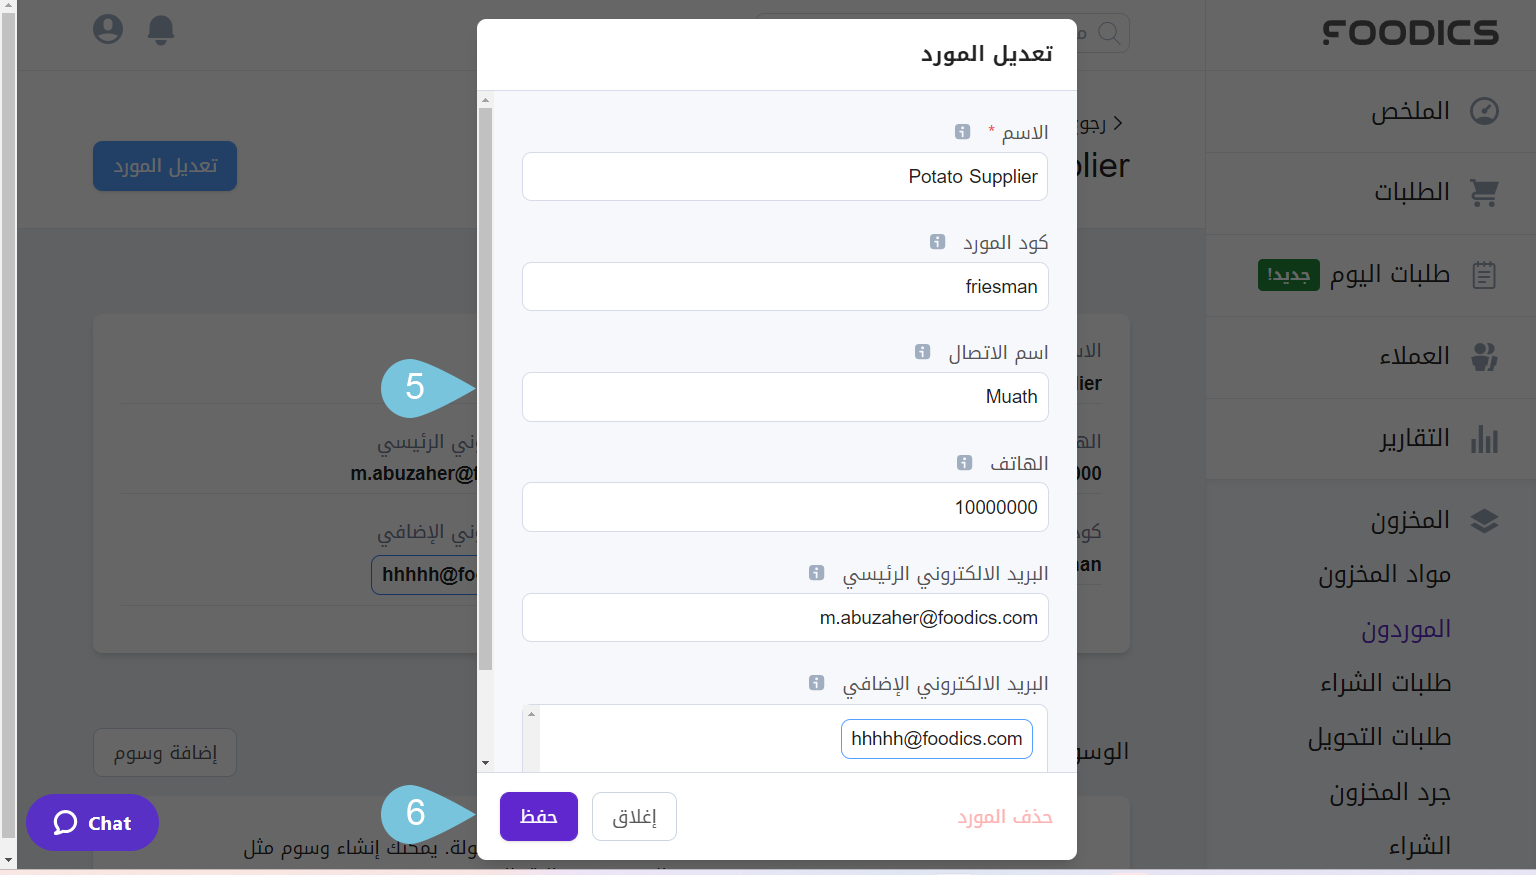Click the inventory layers icon beside المخزون
The width and height of the screenshot is (1536, 875).
pos(1486,520)
